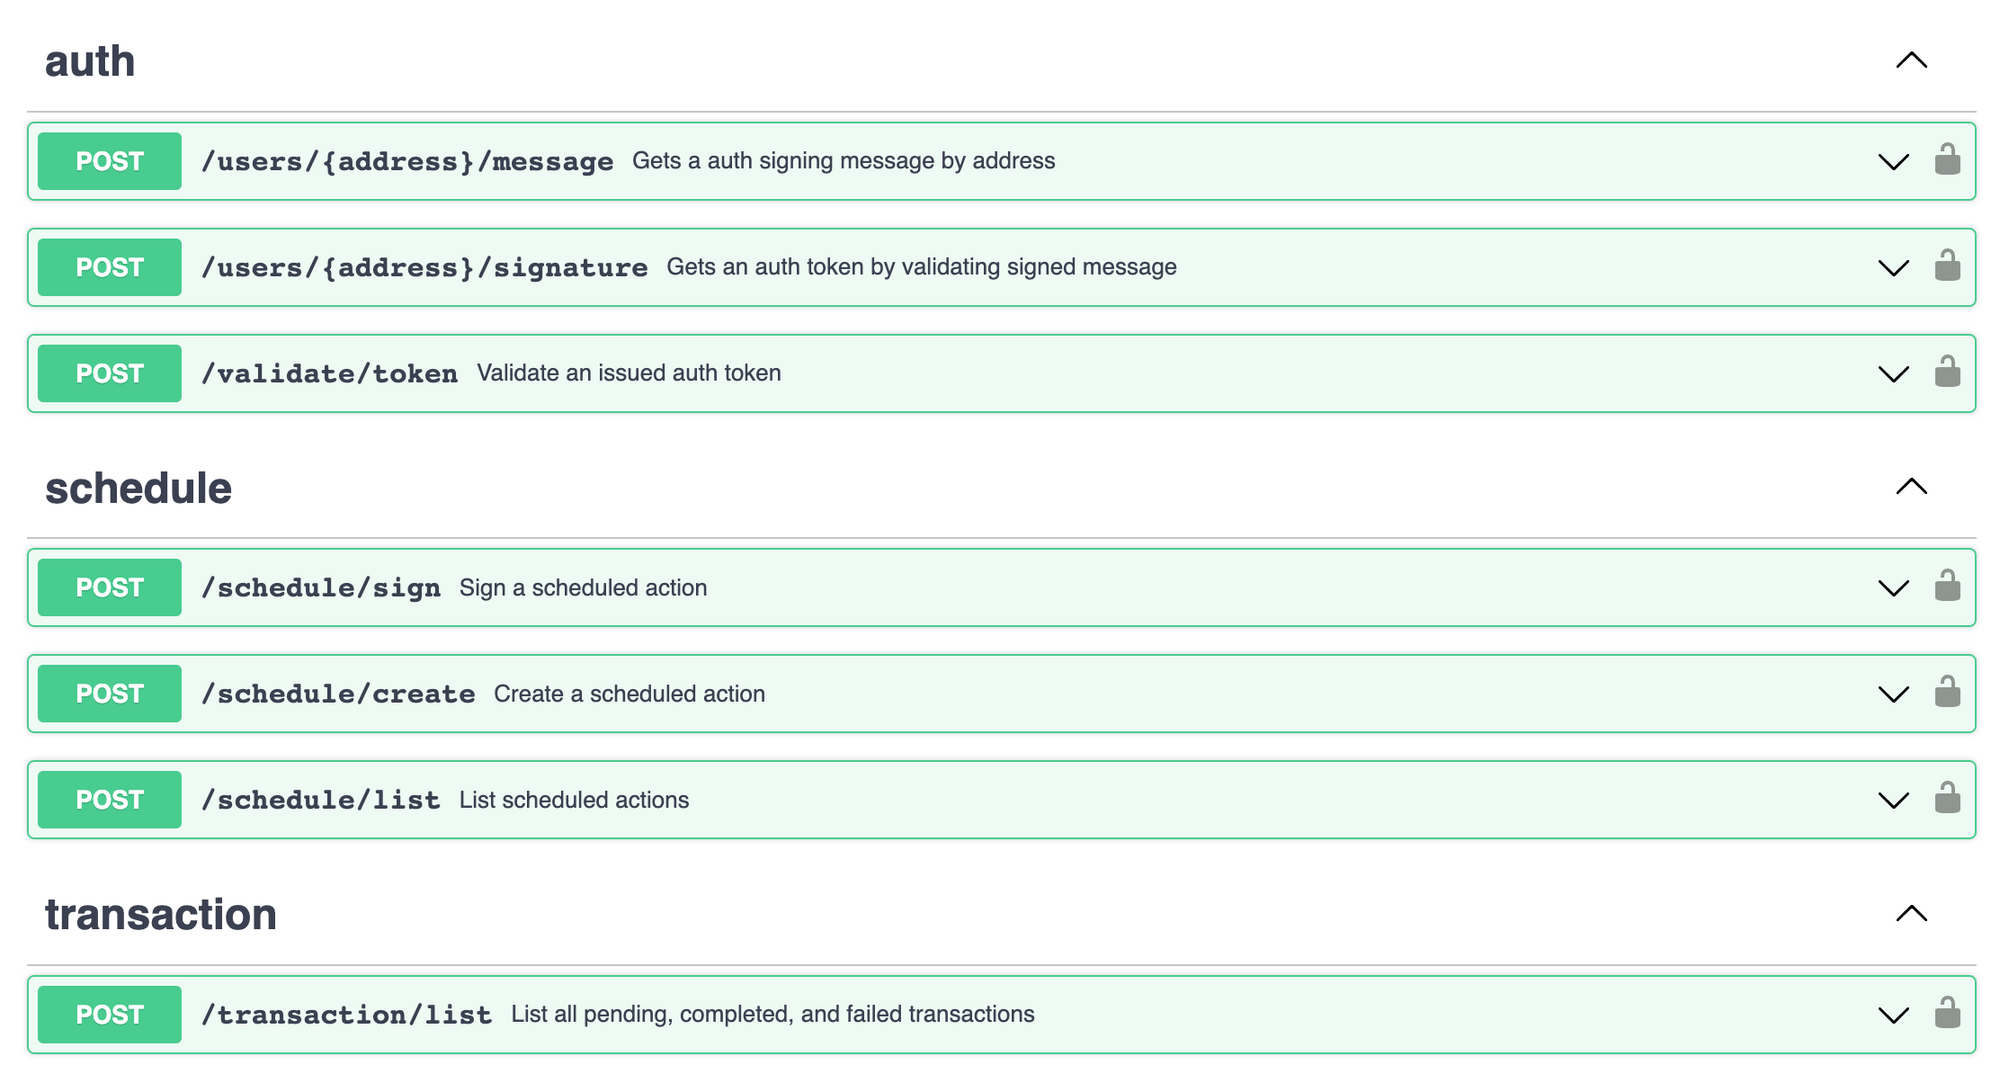This screenshot has width=2000, height=1076.
Task: Click lock icon on /transaction/list row
Action: [x=1947, y=1012]
